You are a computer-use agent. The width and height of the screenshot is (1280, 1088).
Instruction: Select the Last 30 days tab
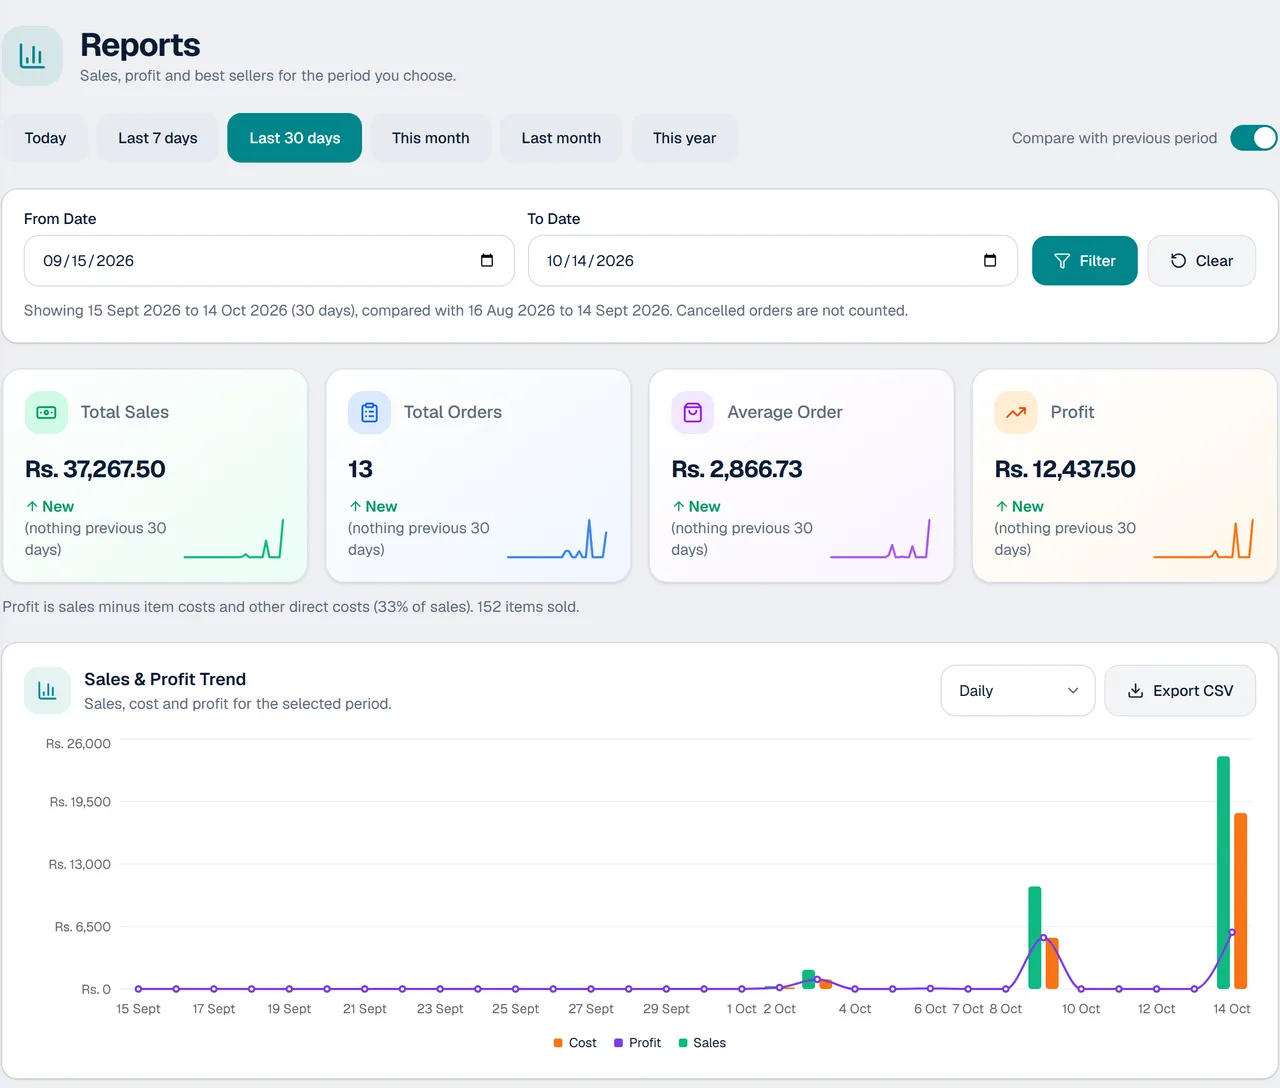pos(295,138)
